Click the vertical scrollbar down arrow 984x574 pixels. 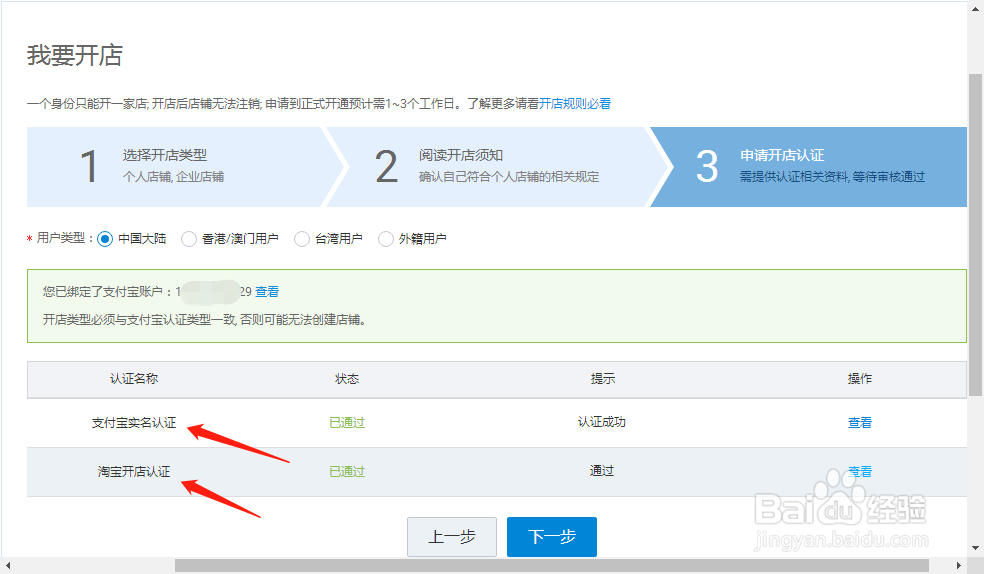pyautogui.click(x=975, y=548)
